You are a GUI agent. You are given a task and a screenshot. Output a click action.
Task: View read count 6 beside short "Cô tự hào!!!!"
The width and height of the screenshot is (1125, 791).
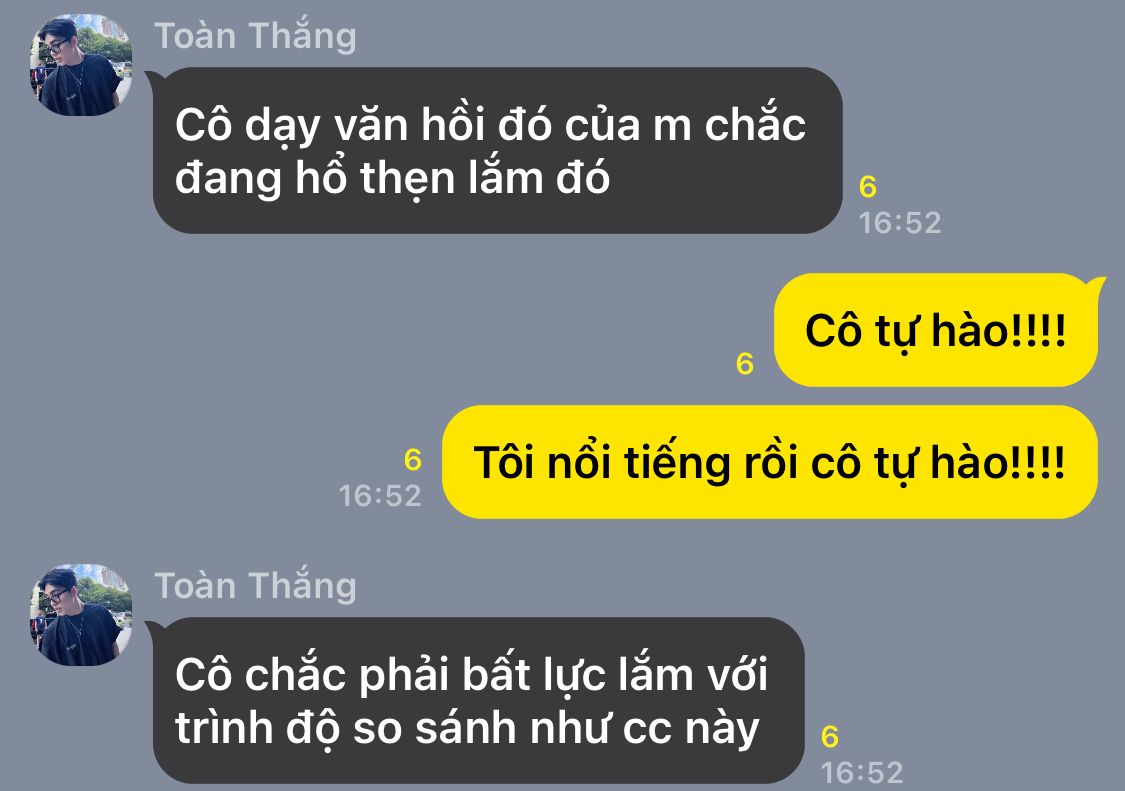[745, 364]
